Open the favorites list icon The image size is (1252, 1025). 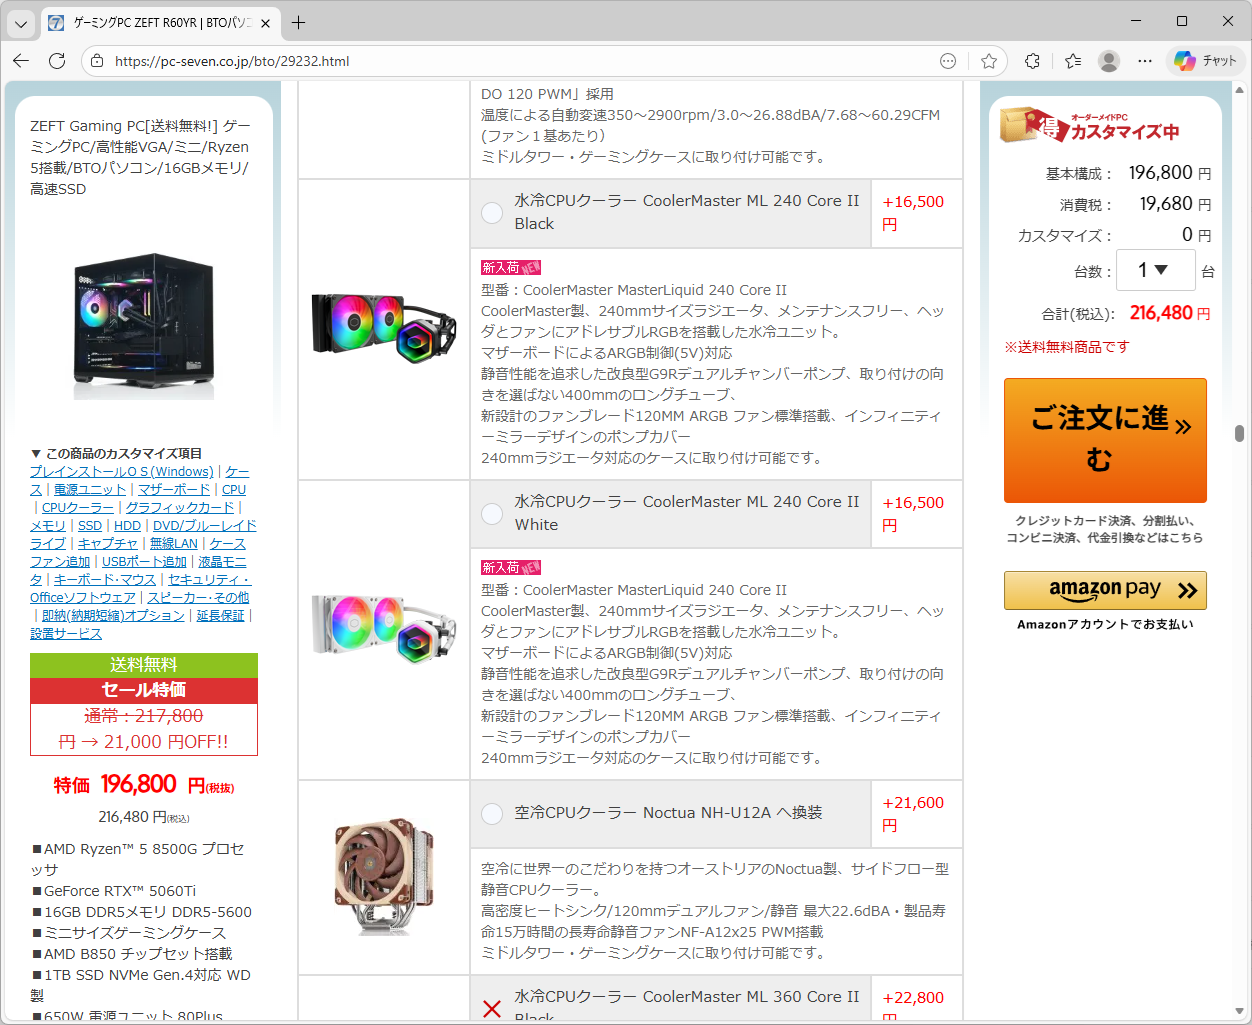(x=1073, y=61)
